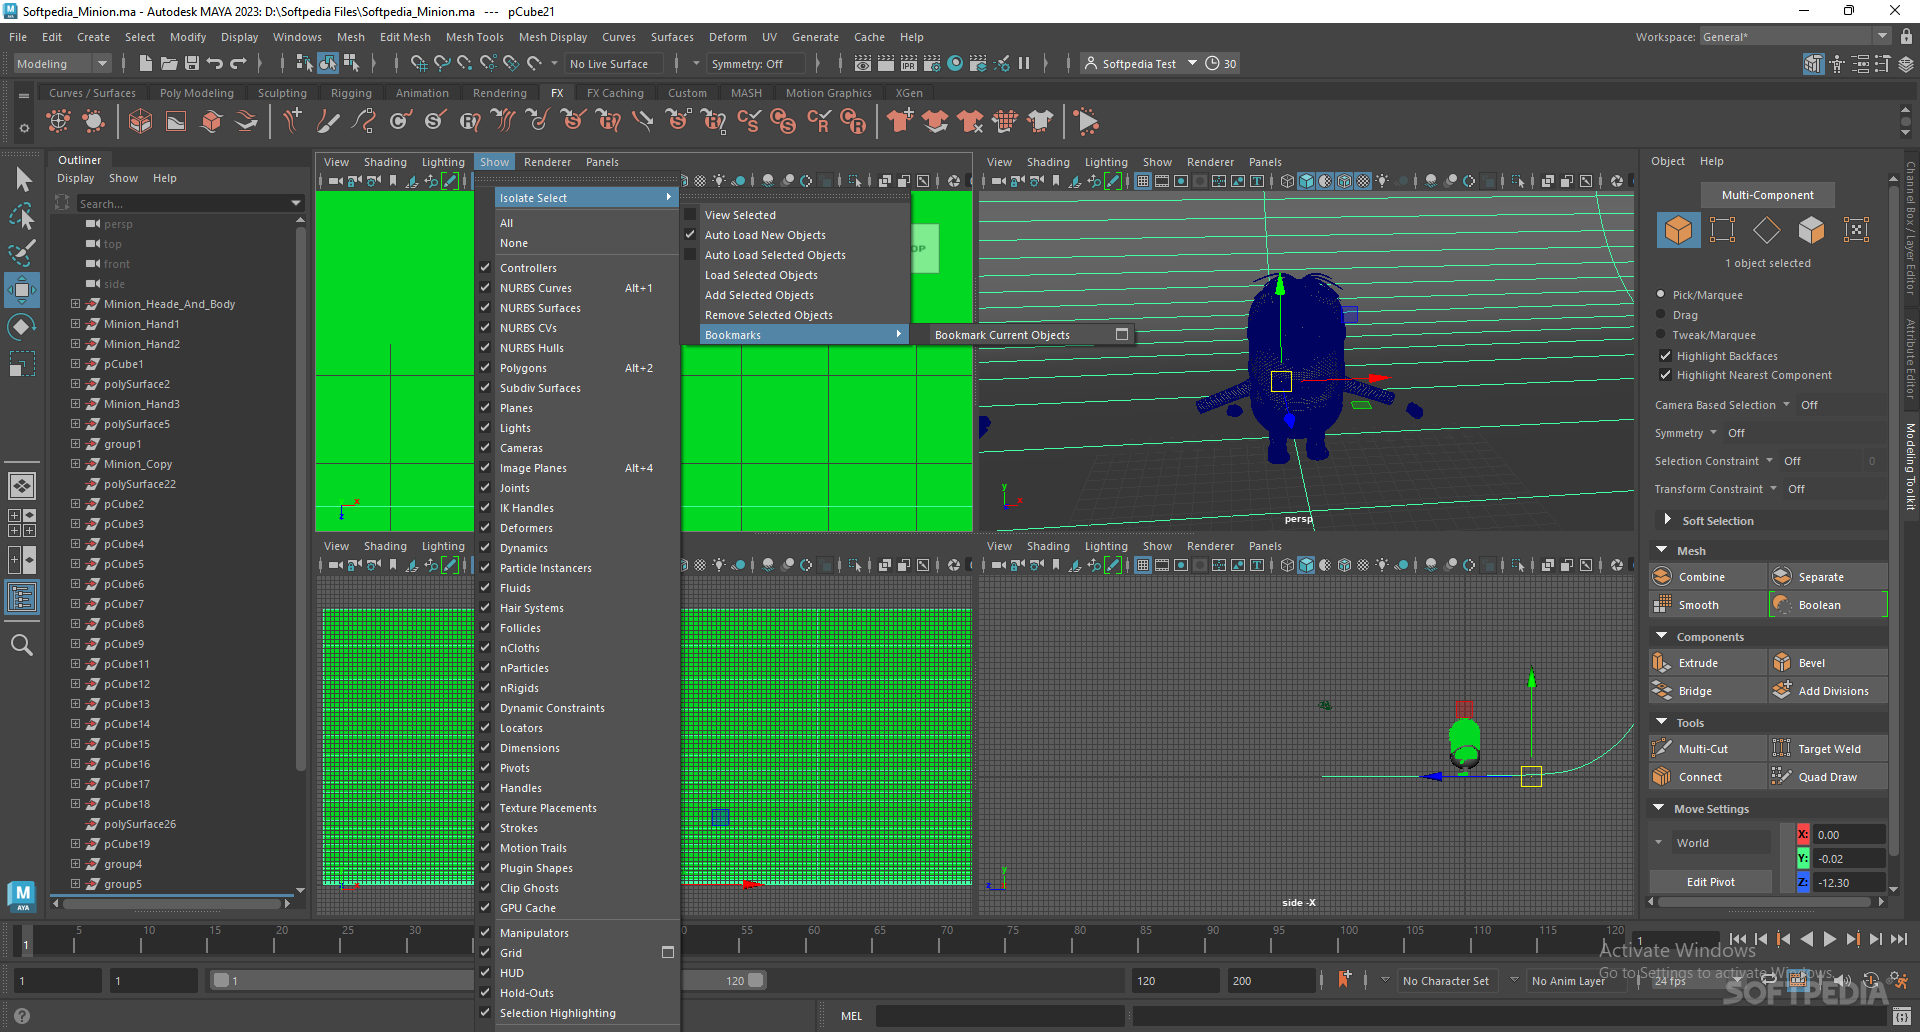Open the search magnifier icon in left sidebar
1920x1032 pixels.
pyautogui.click(x=22, y=645)
